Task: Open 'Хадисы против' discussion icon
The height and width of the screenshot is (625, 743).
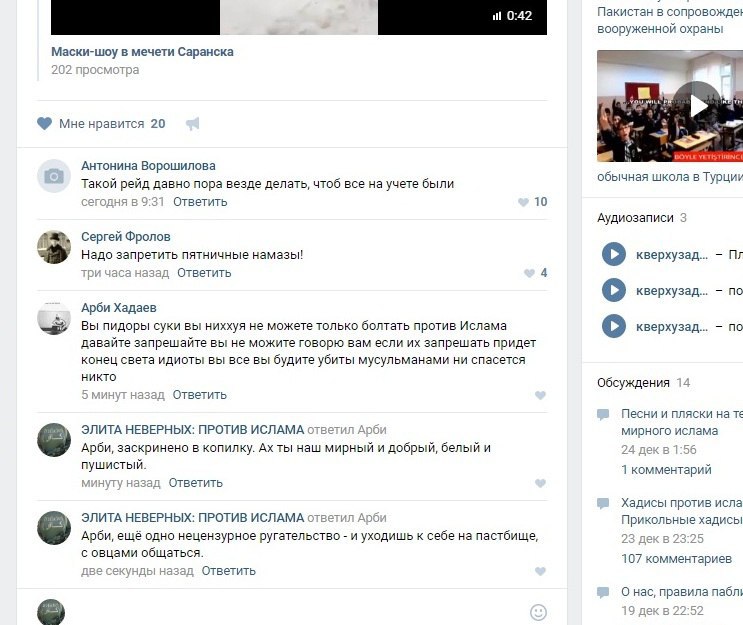Action: 603,503
